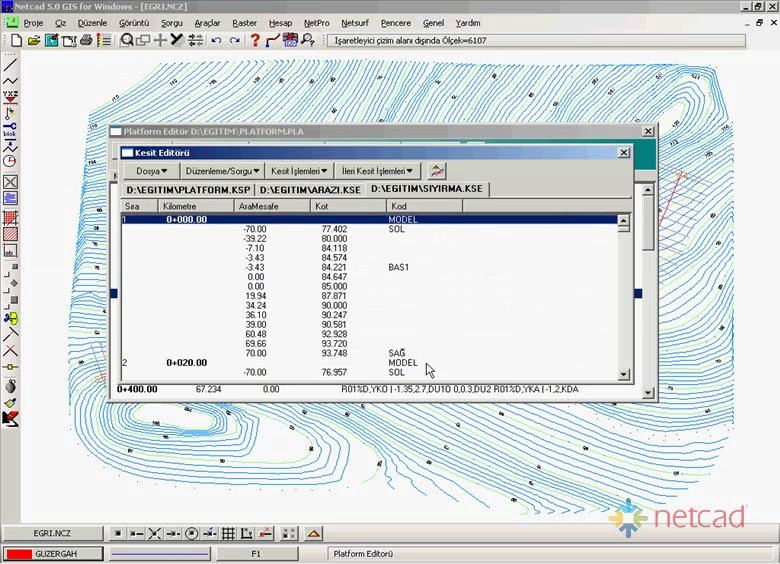Select the paint brush tool in left toolbar
Image resolution: width=780 pixels, height=564 pixels.
tap(10, 402)
